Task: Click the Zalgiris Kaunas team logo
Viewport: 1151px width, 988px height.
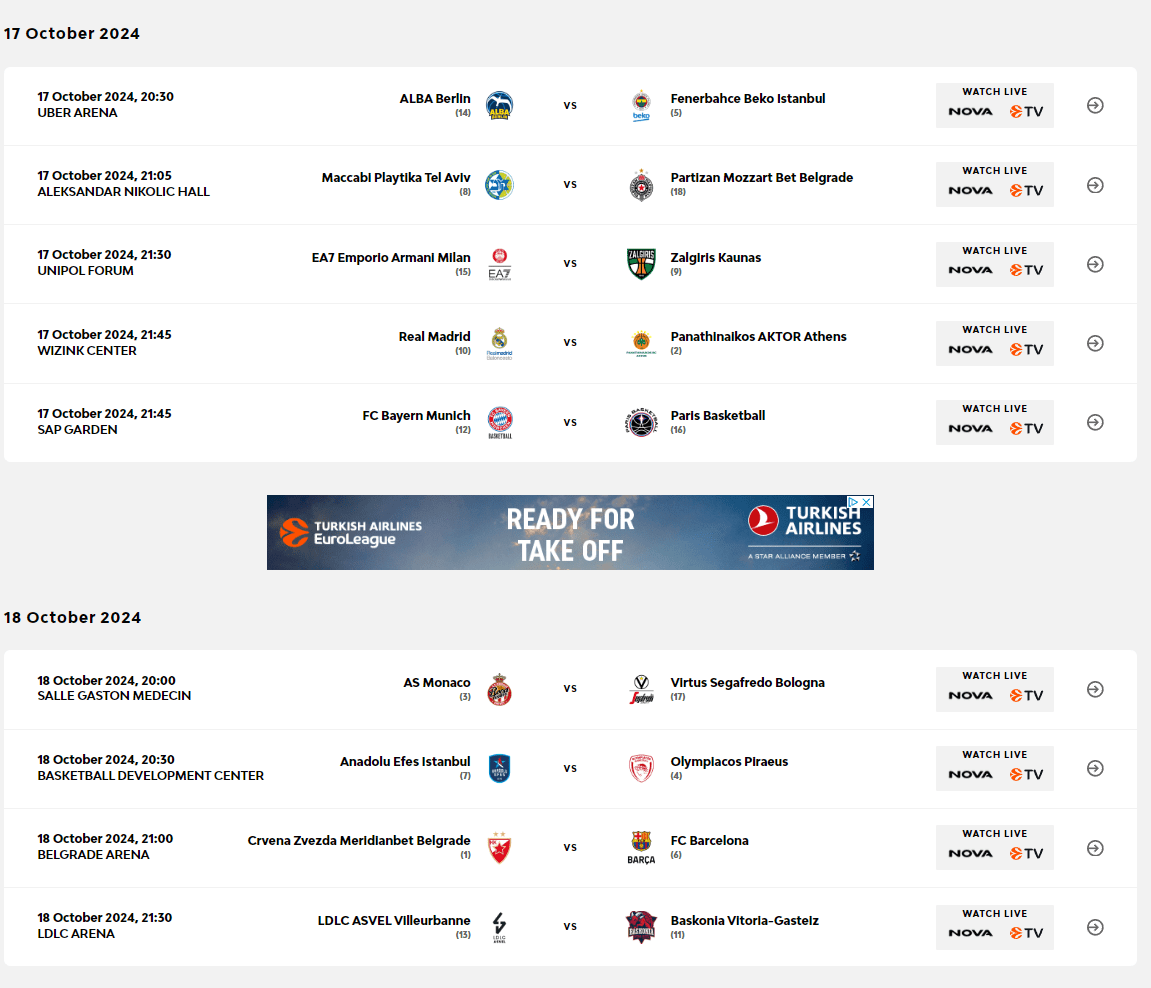Action: 641,264
